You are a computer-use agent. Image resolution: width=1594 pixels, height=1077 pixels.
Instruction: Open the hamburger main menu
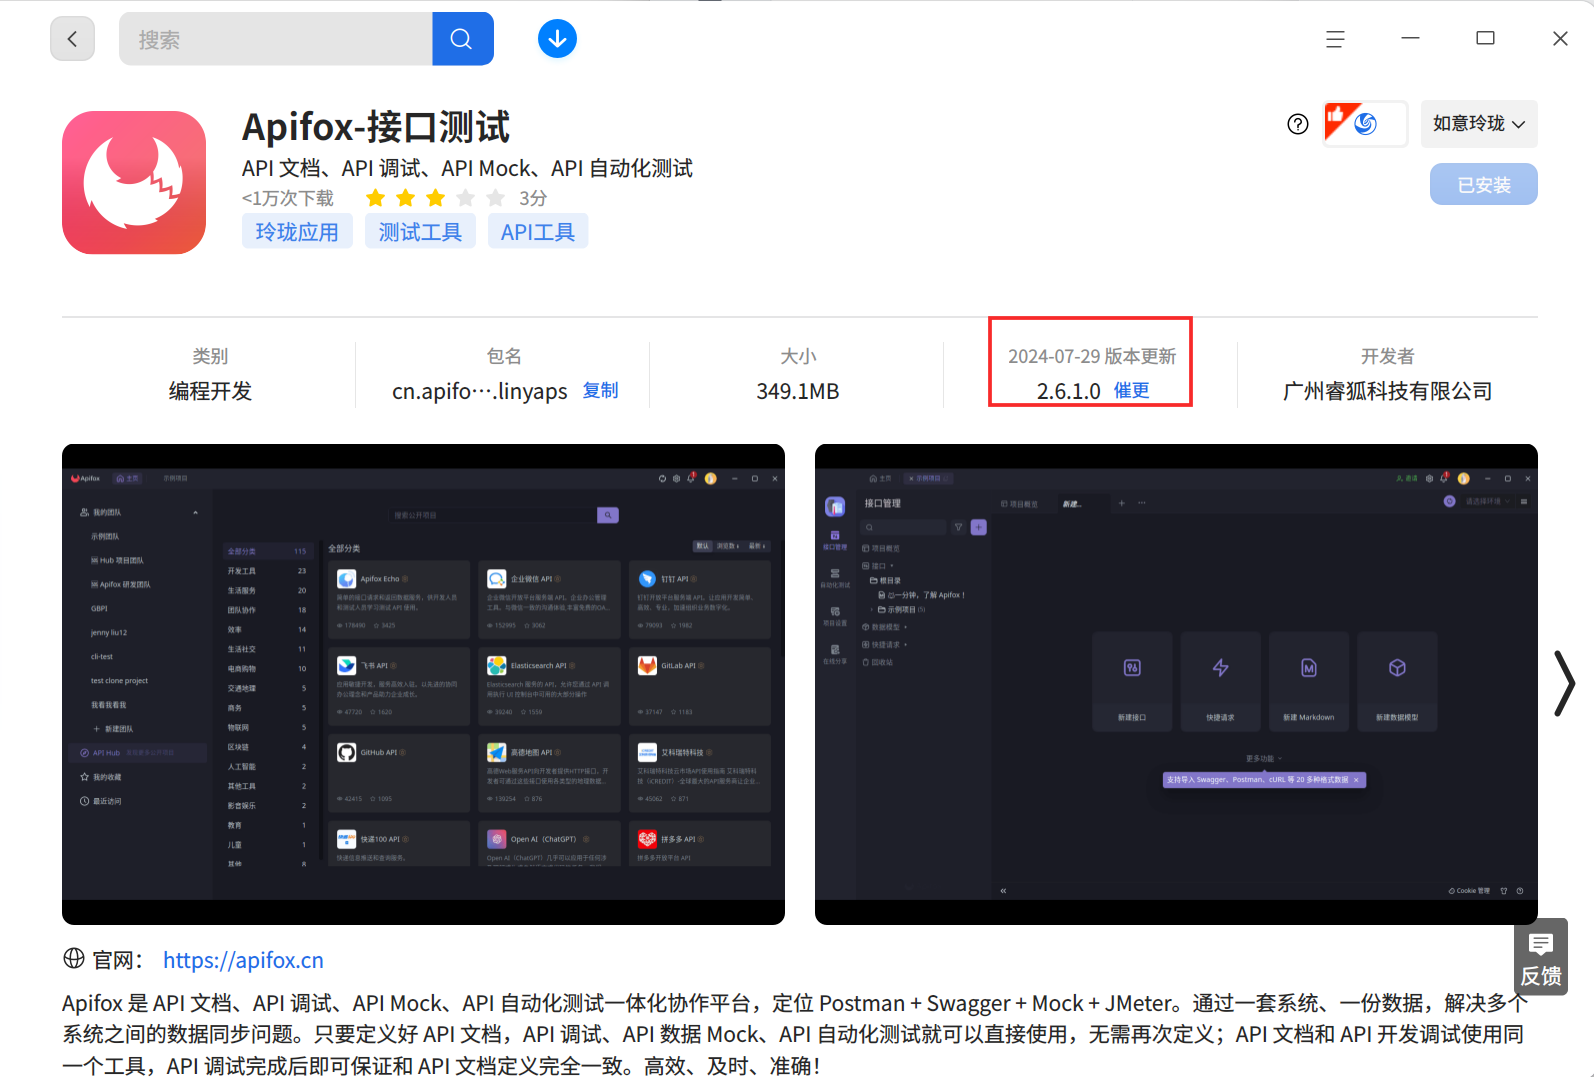click(1335, 39)
